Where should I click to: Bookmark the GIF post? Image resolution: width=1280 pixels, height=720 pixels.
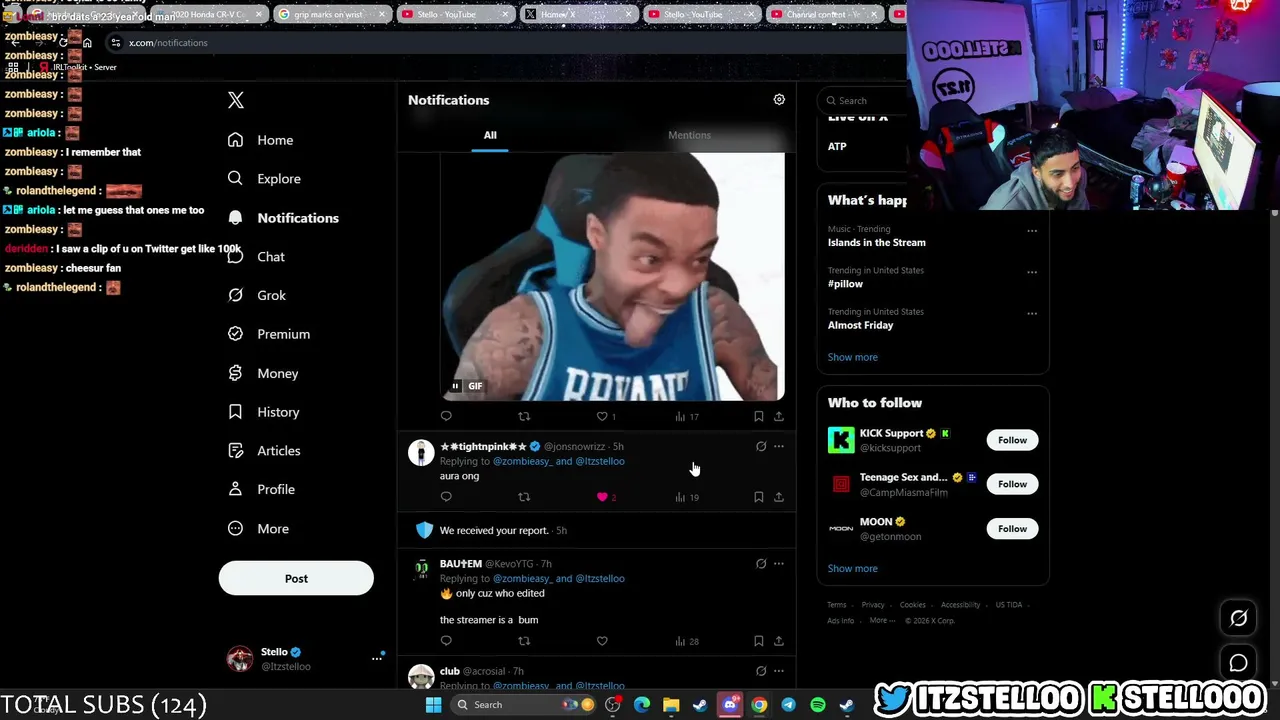click(x=759, y=416)
